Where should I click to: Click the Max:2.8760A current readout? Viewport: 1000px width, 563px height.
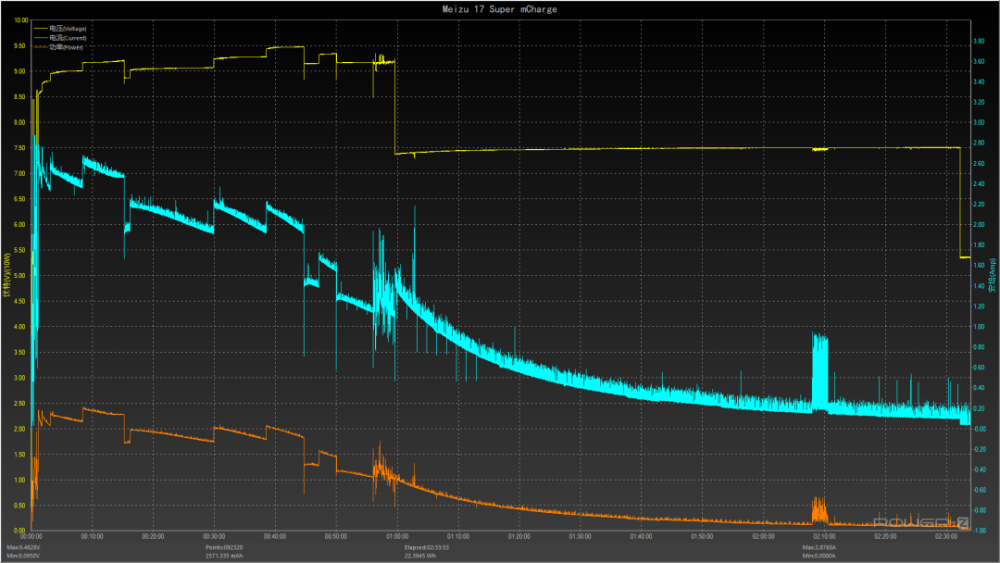820,547
